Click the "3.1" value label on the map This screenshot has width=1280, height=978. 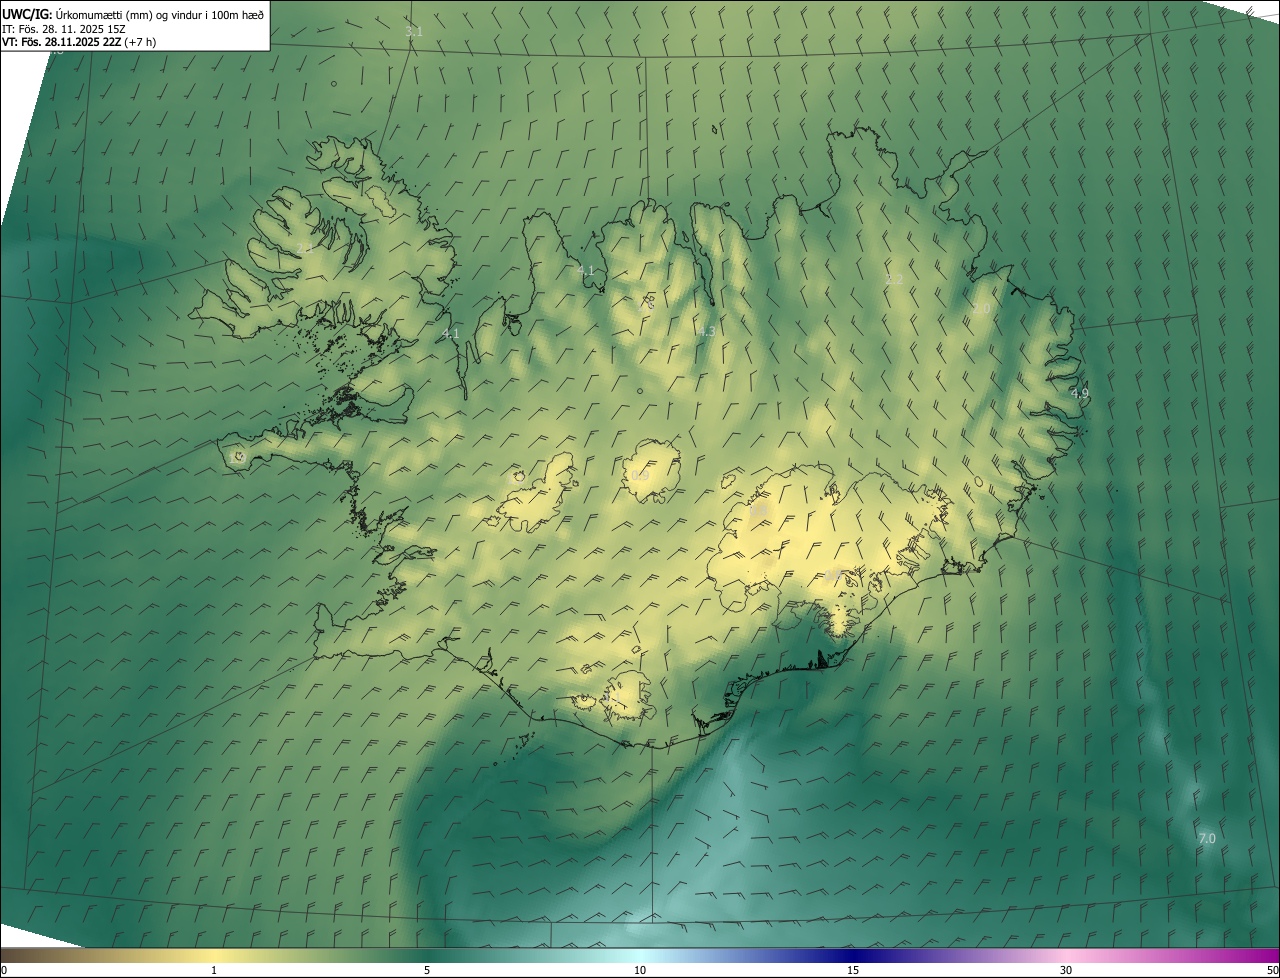click(x=414, y=32)
